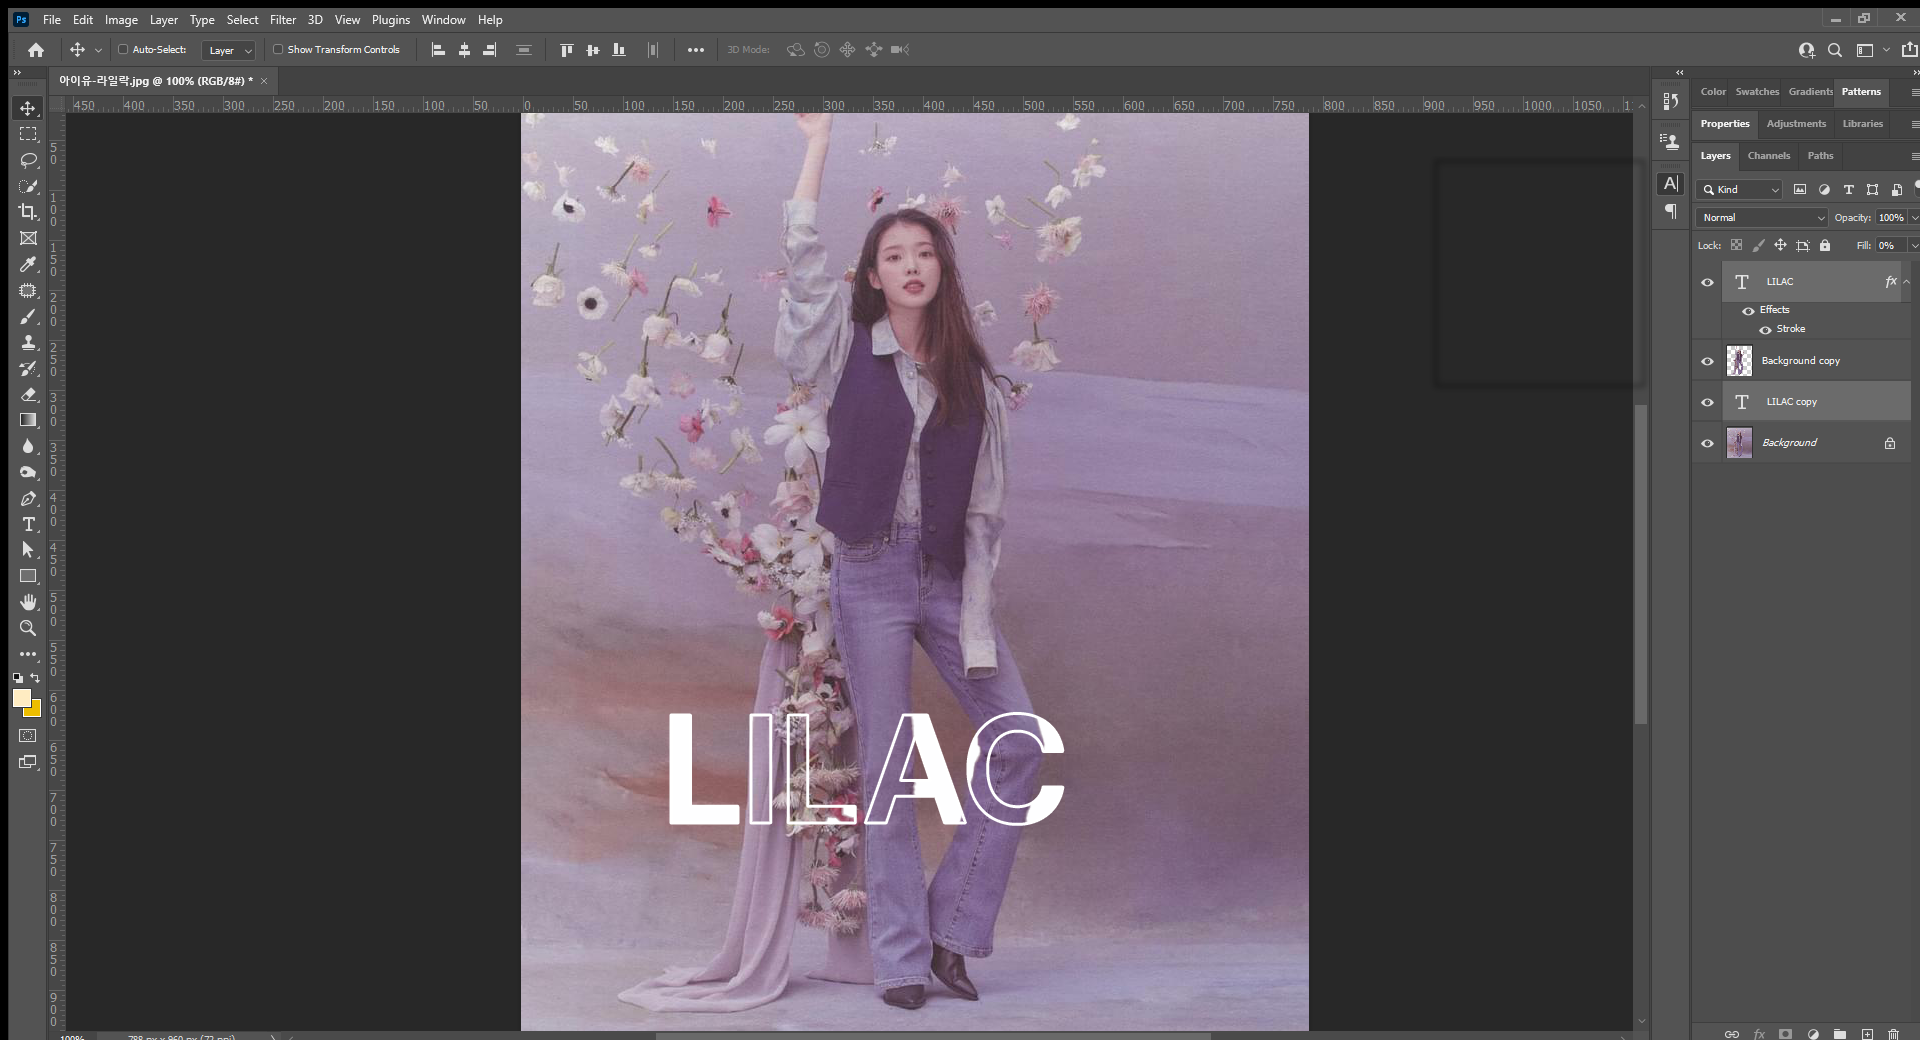1920x1040 pixels.
Task: Select the Brush tool
Action: (28, 316)
